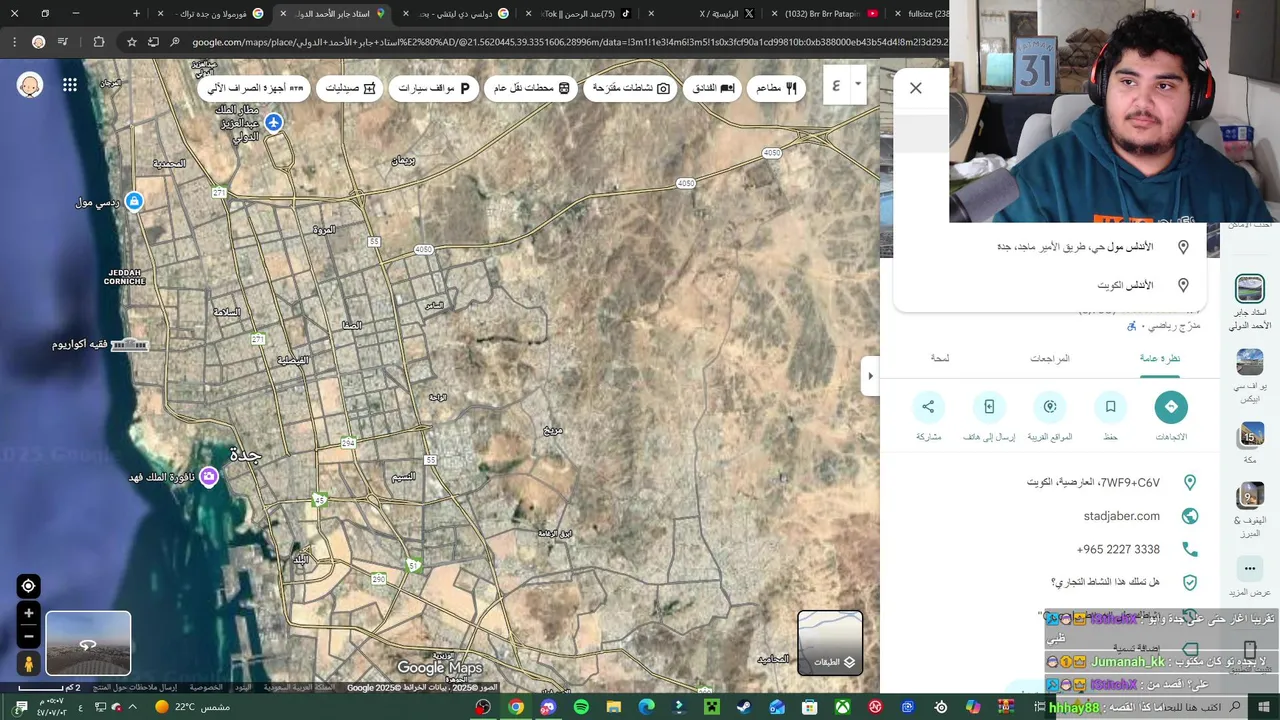This screenshot has height=720, width=1280.
Task: Click the website globe icon
Action: click(x=1189, y=516)
